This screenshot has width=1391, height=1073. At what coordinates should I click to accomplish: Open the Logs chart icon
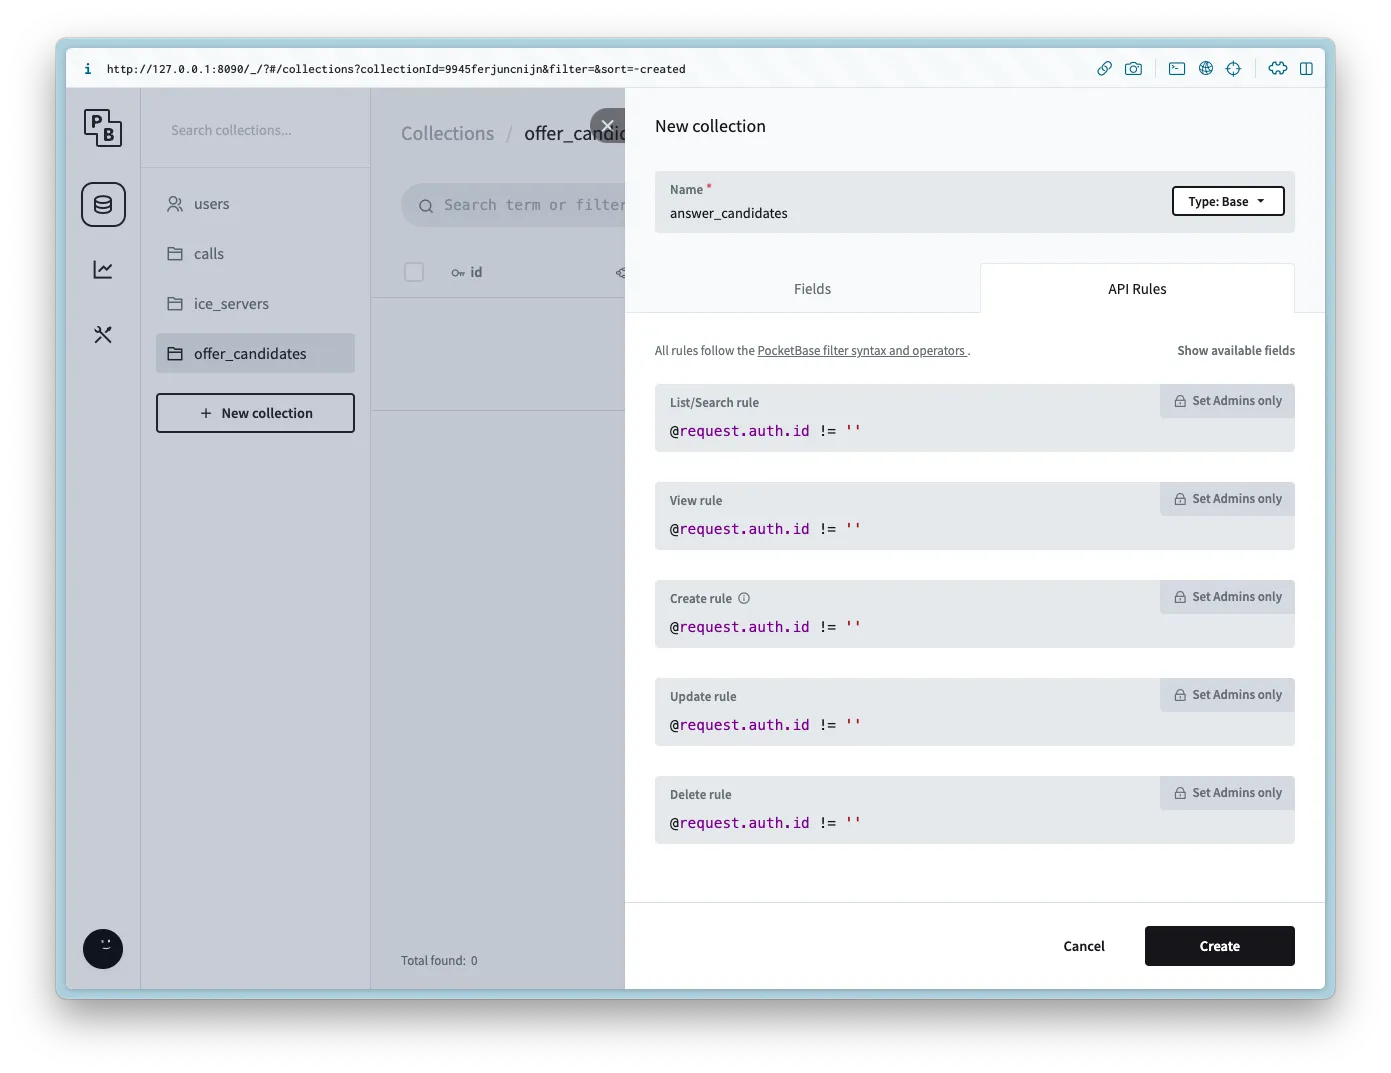click(103, 270)
